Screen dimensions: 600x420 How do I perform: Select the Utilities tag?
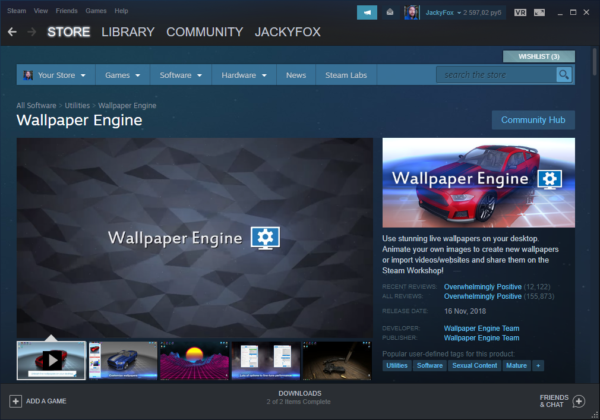click(x=397, y=366)
